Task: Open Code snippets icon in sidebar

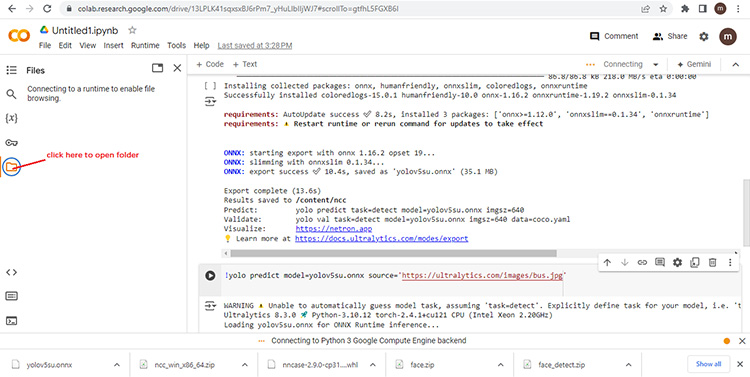Action: click(x=11, y=272)
